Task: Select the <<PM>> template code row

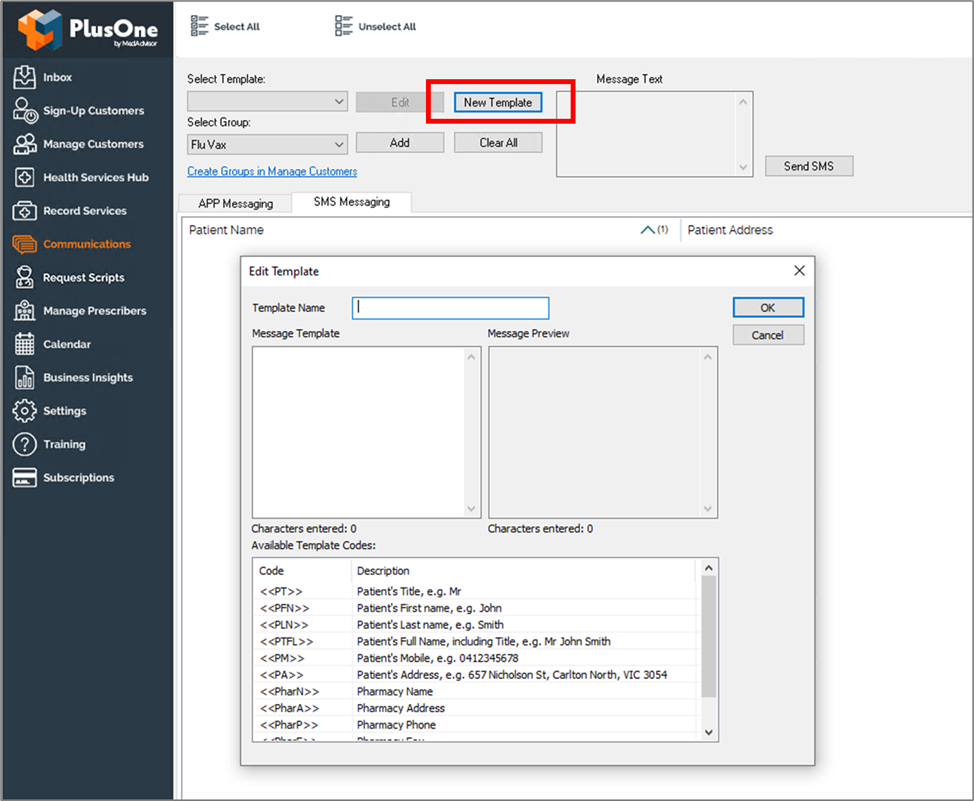Action: (x=476, y=658)
